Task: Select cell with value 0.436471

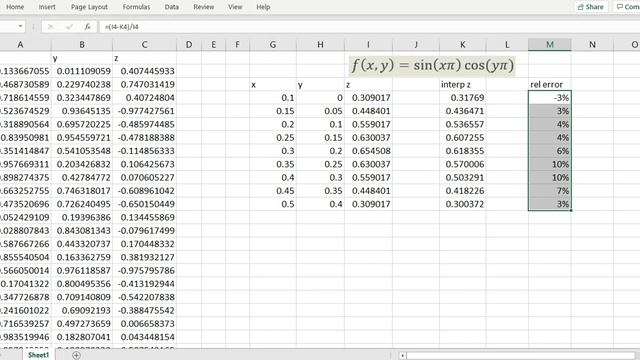Action: click(x=462, y=111)
